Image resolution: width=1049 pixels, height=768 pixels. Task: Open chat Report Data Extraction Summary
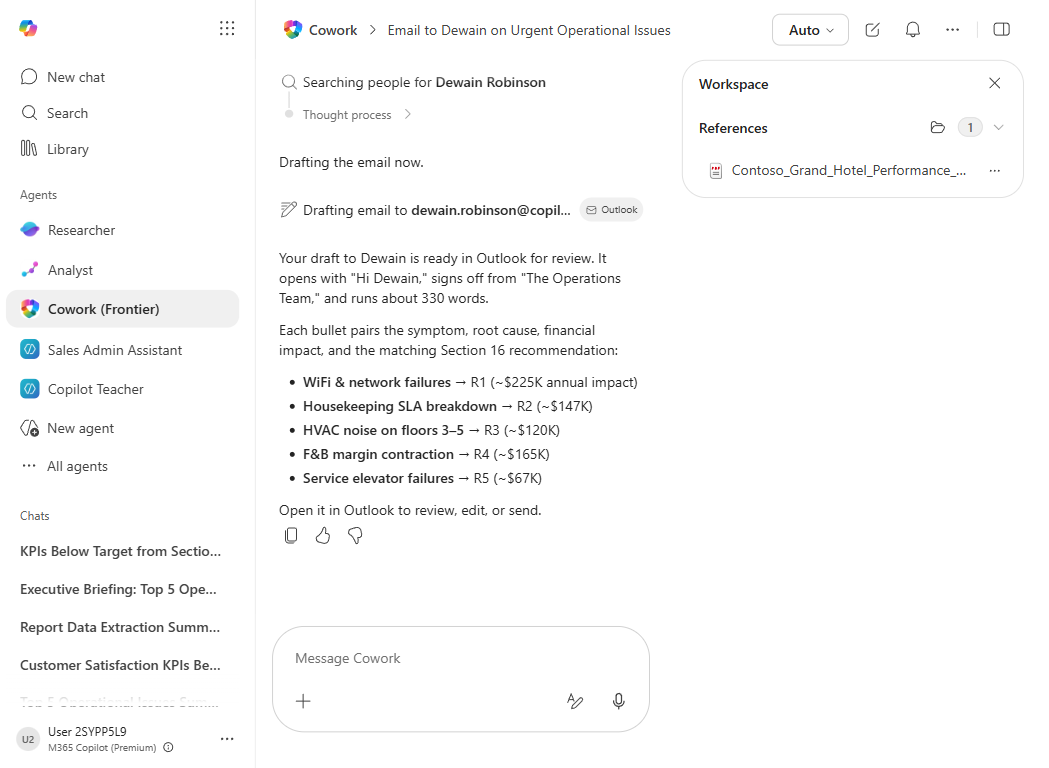pyautogui.click(x=120, y=628)
